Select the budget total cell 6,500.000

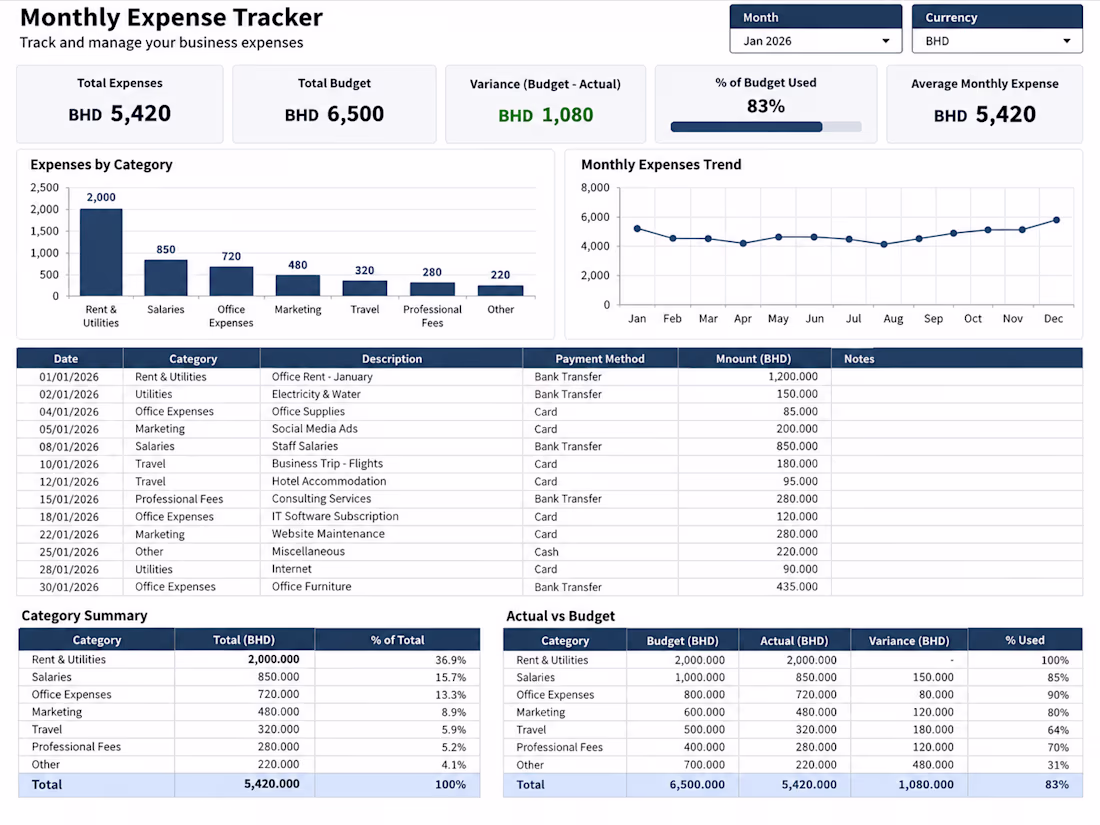[x=682, y=785]
